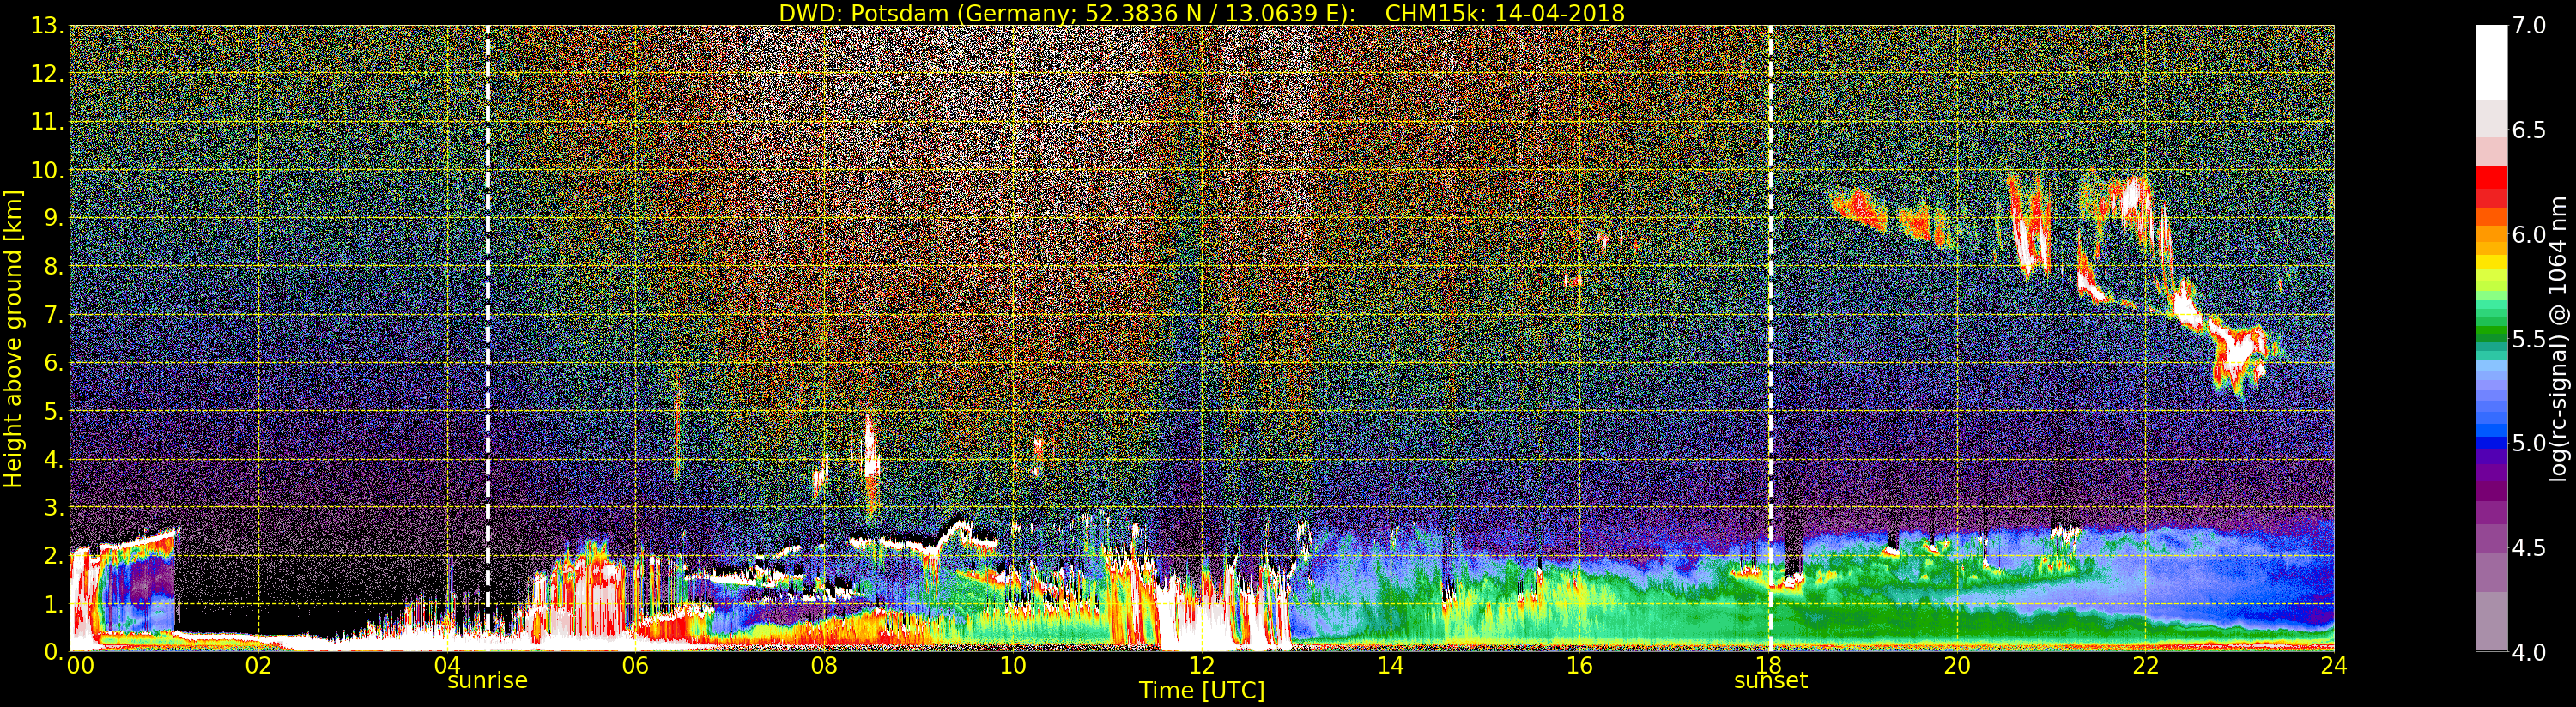Image resolution: width=2576 pixels, height=707 pixels.
Task: Click the y-axis tick label '5.'
Action: coord(53,411)
